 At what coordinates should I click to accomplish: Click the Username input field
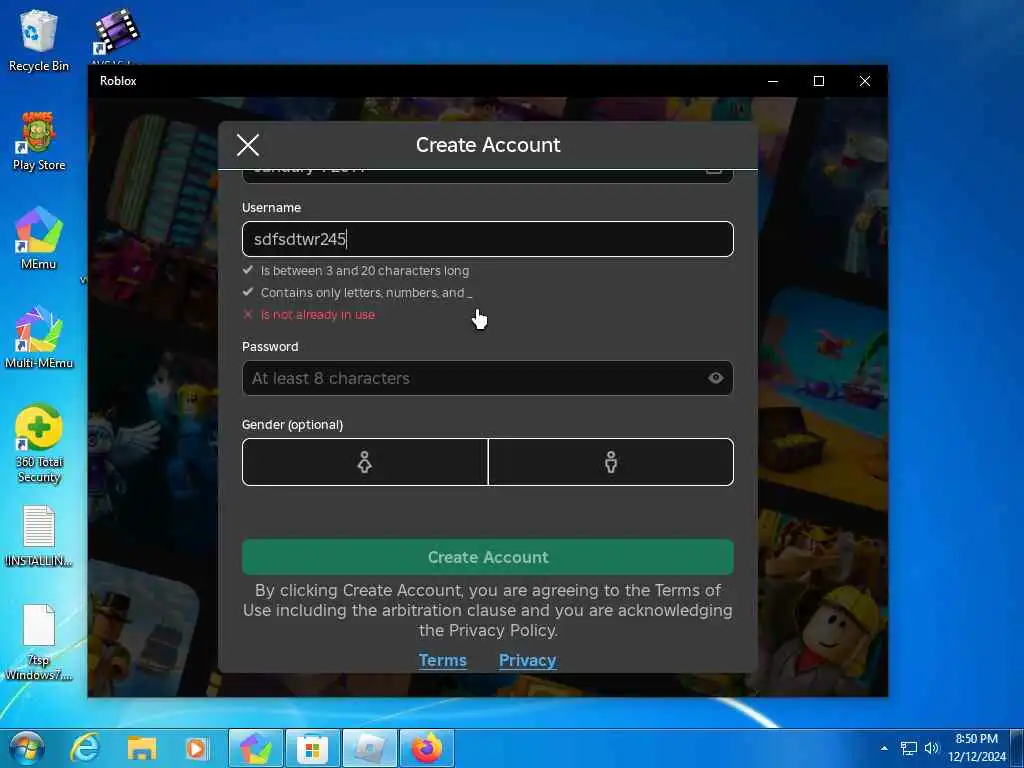[488, 239]
